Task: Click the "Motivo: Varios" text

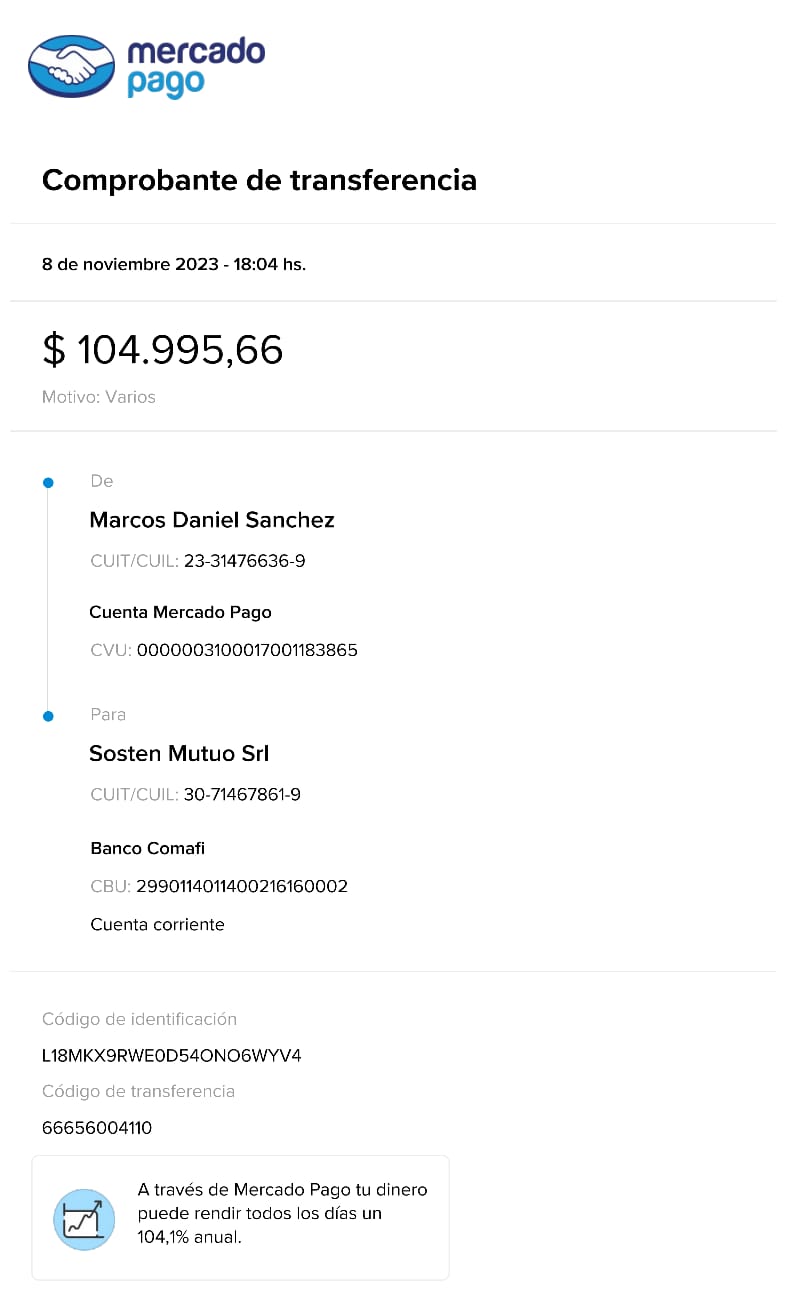Action: 99,397
